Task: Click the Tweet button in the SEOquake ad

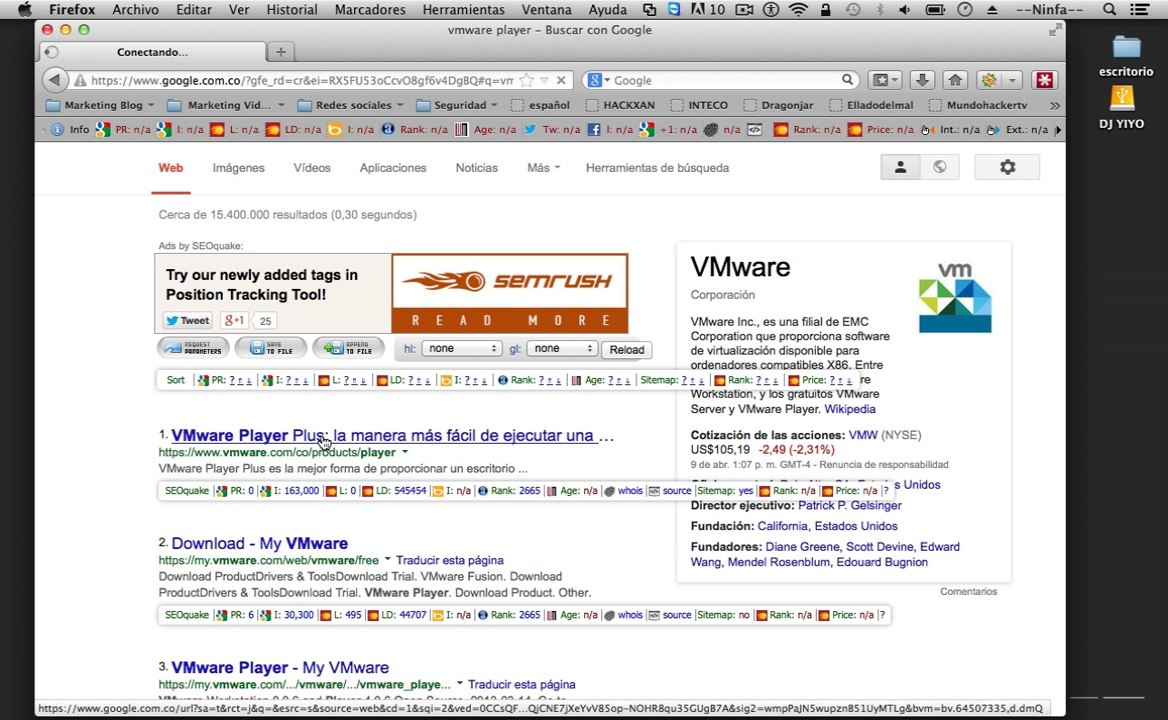Action: [188, 321]
